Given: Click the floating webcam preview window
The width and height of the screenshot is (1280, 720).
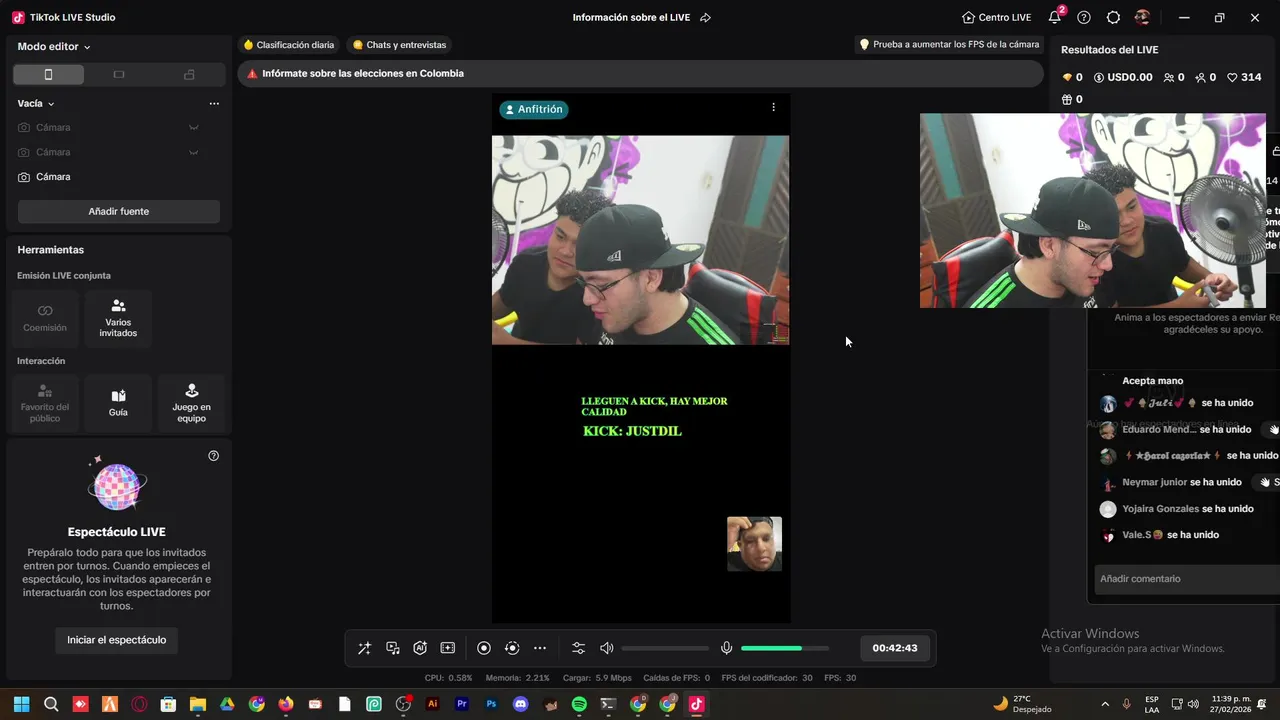Looking at the screenshot, I should [x=1093, y=210].
